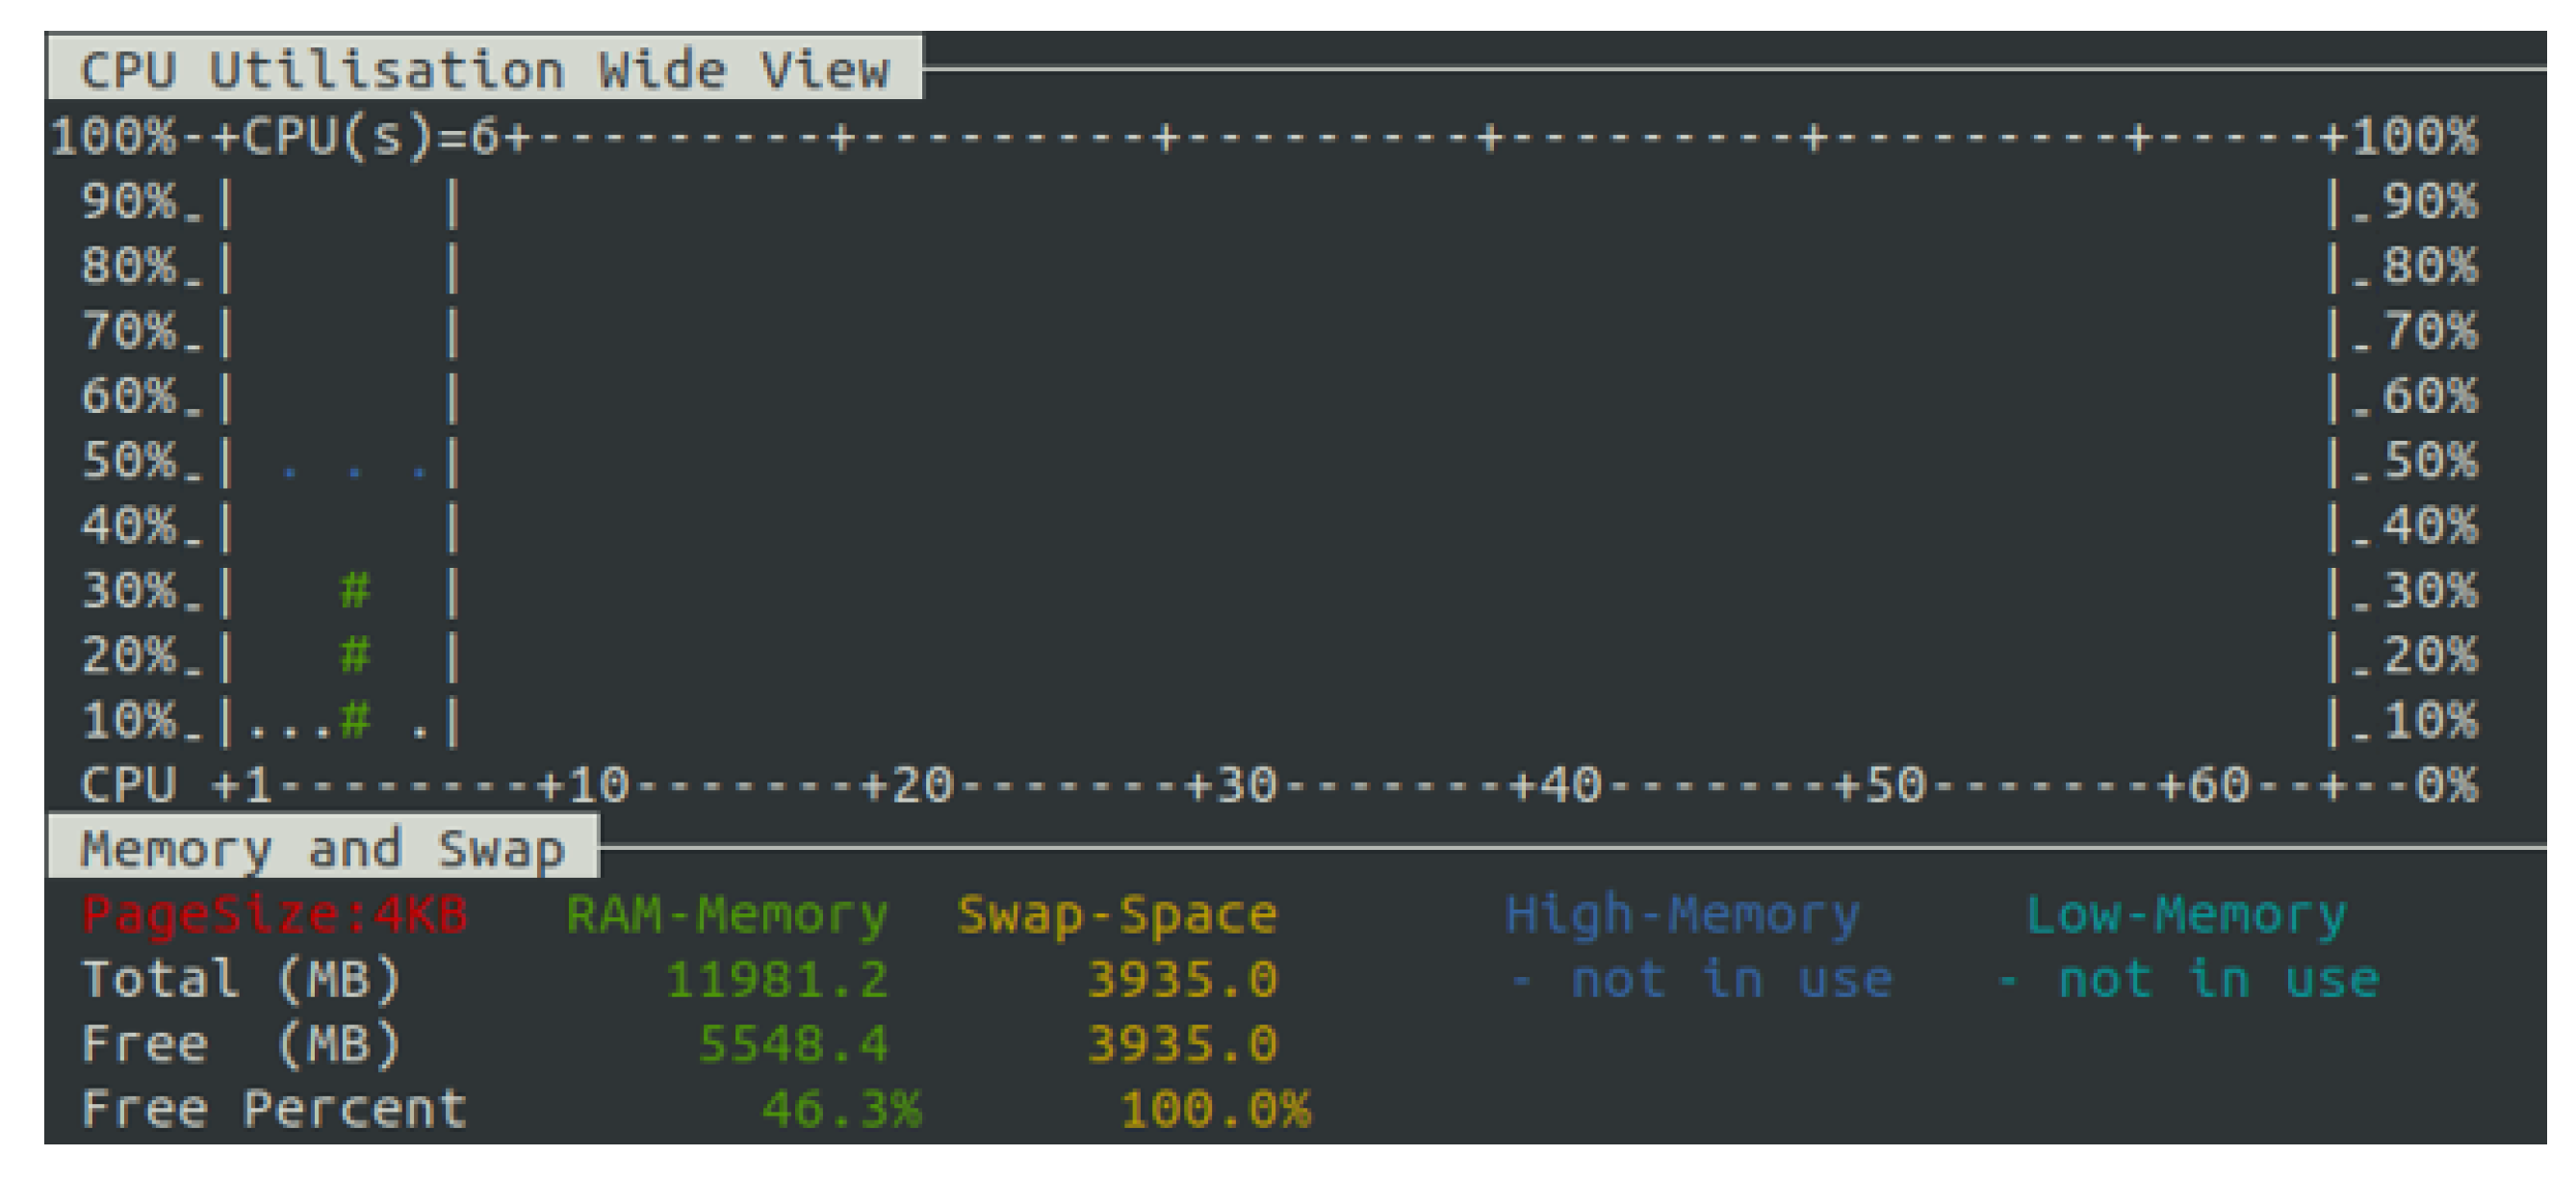Click swap free percent 100.0%
The image size is (2576, 1181).
1214,1110
